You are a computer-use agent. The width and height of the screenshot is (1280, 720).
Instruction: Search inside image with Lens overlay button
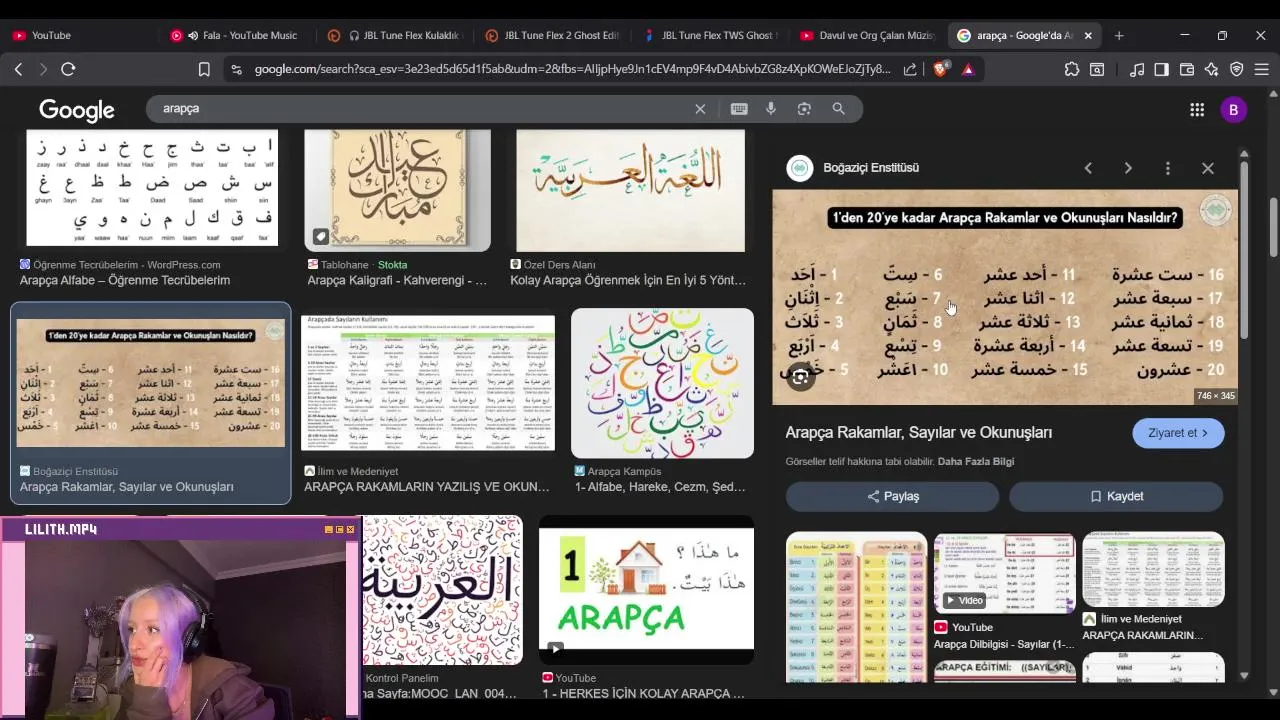click(800, 377)
